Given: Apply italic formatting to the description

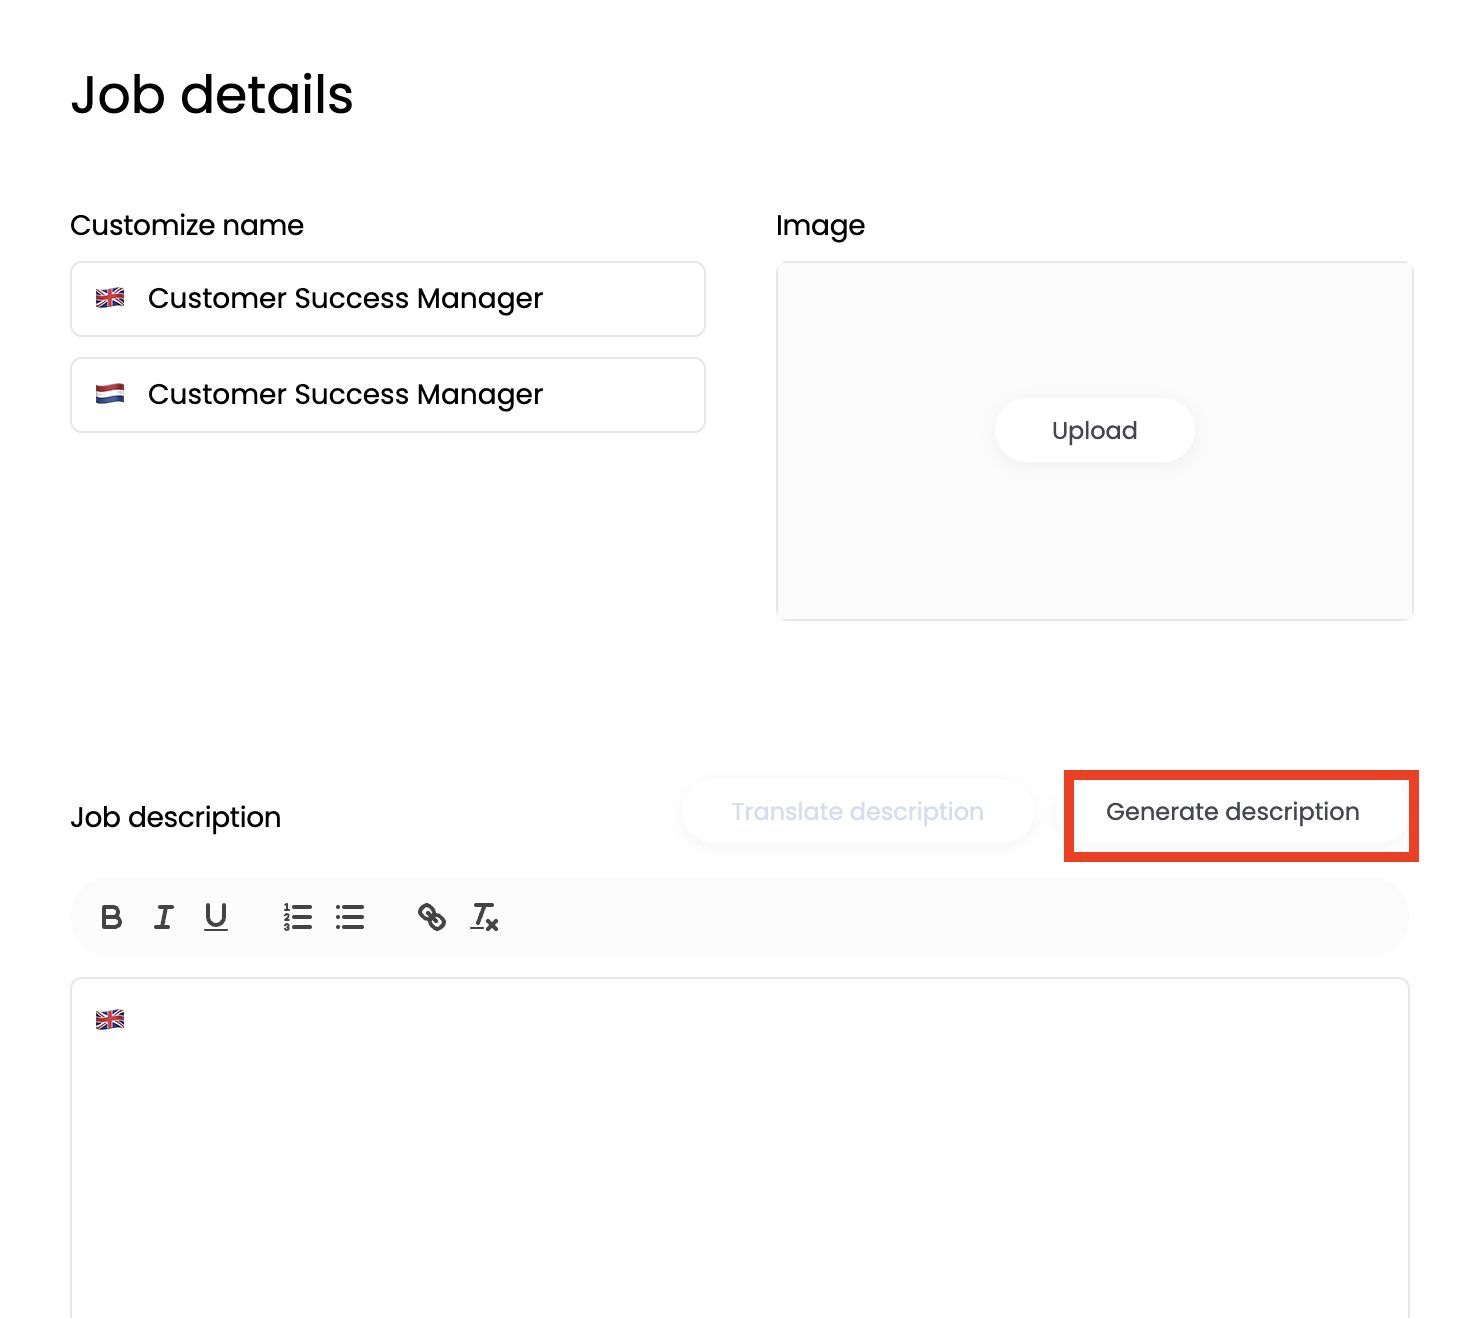Looking at the screenshot, I should coord(164,917).
